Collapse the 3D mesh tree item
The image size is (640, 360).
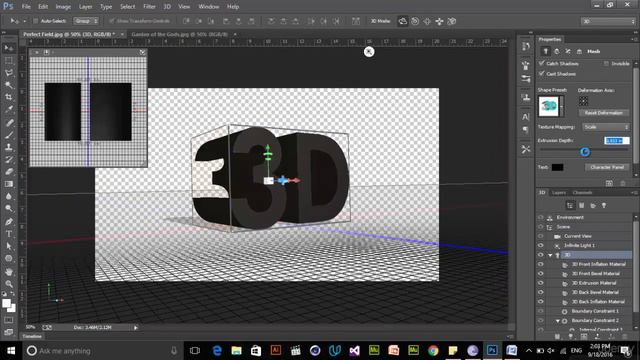[x=550, y=255]
